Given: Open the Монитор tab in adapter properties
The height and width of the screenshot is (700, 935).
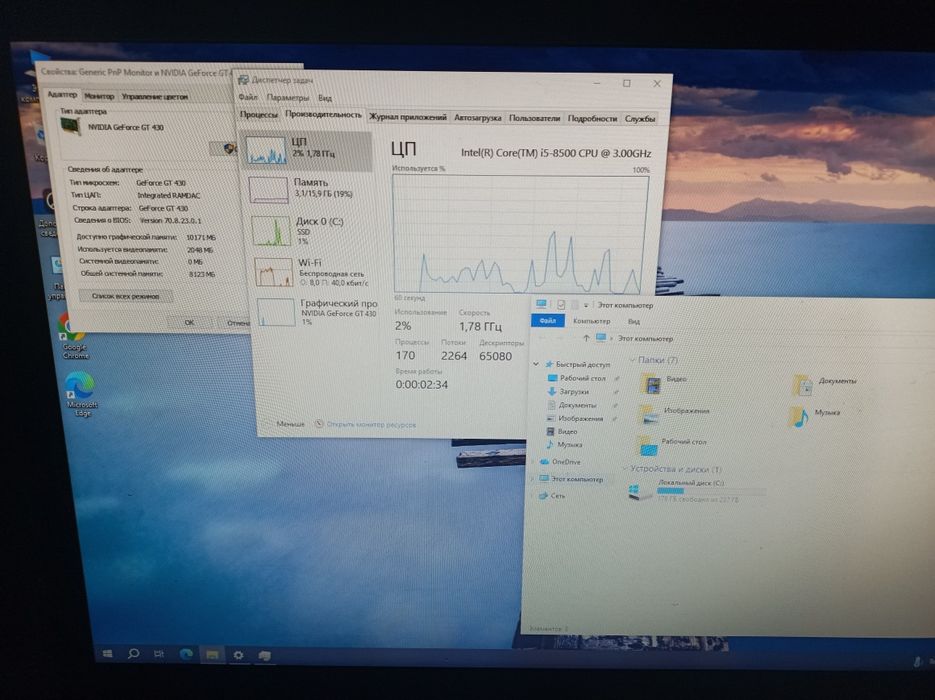Looking at the screenshot, I should tap(99, 96).
